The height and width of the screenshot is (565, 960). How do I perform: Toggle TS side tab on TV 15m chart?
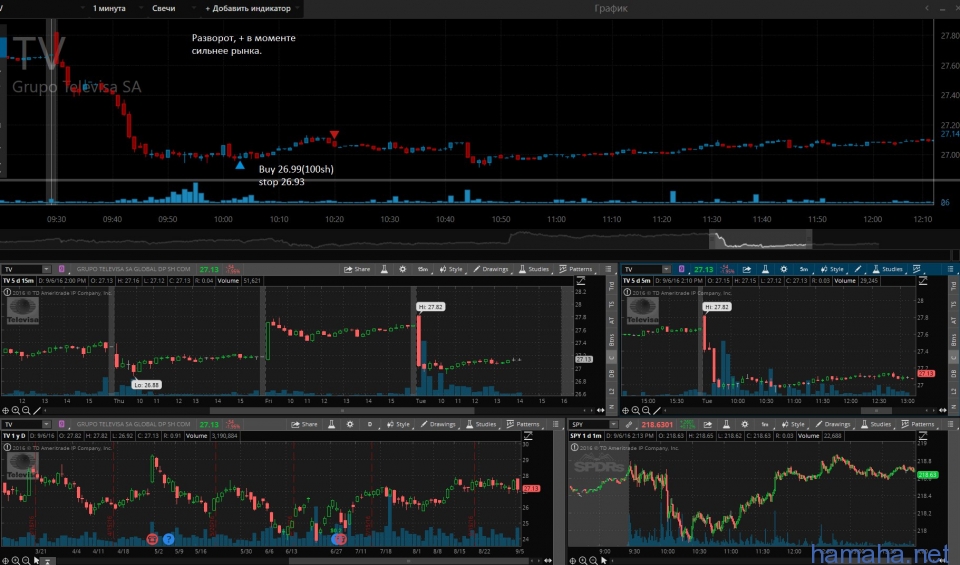point(611,304)
